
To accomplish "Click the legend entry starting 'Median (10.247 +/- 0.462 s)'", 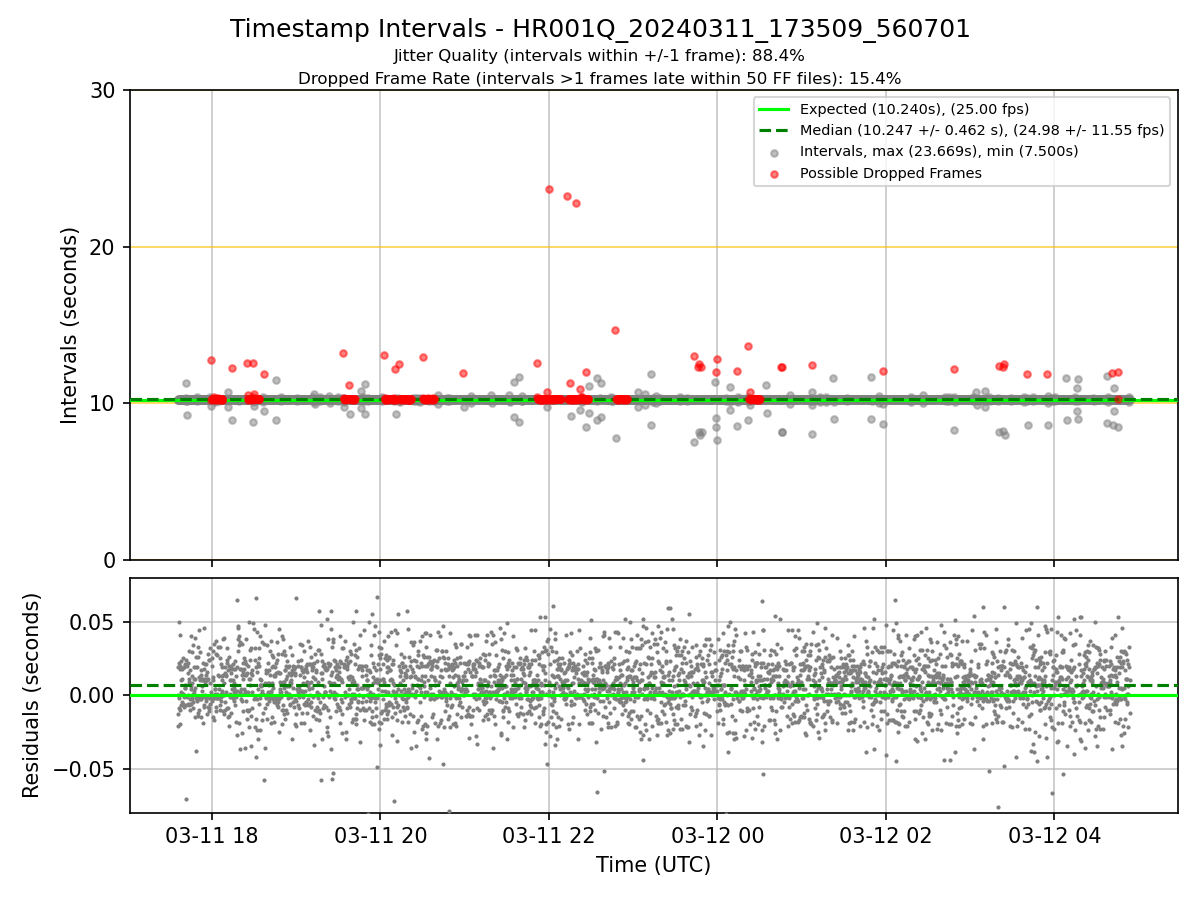I will (982, 130).
